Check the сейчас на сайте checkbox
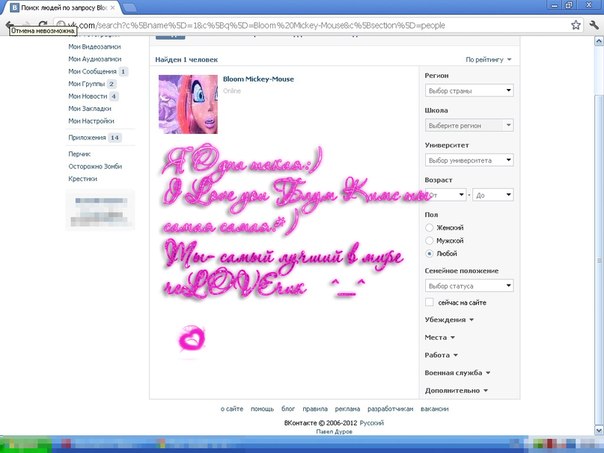 430,302
